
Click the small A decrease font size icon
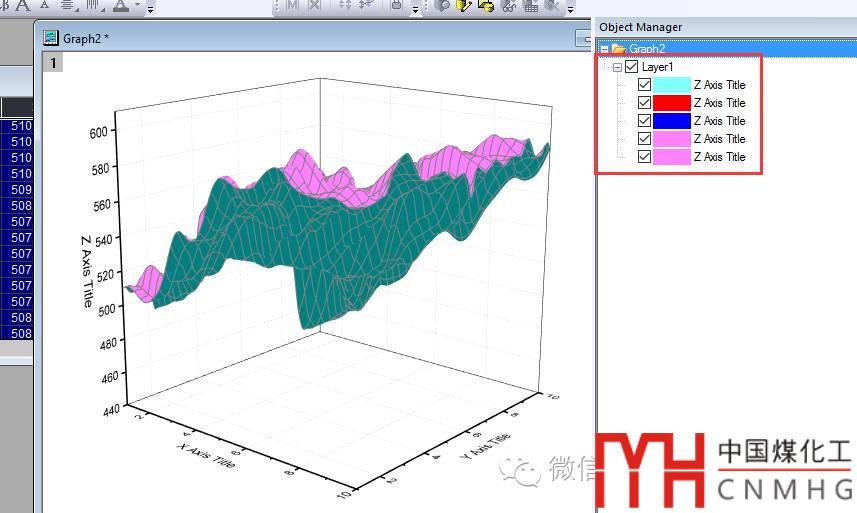tap(44, 6)
